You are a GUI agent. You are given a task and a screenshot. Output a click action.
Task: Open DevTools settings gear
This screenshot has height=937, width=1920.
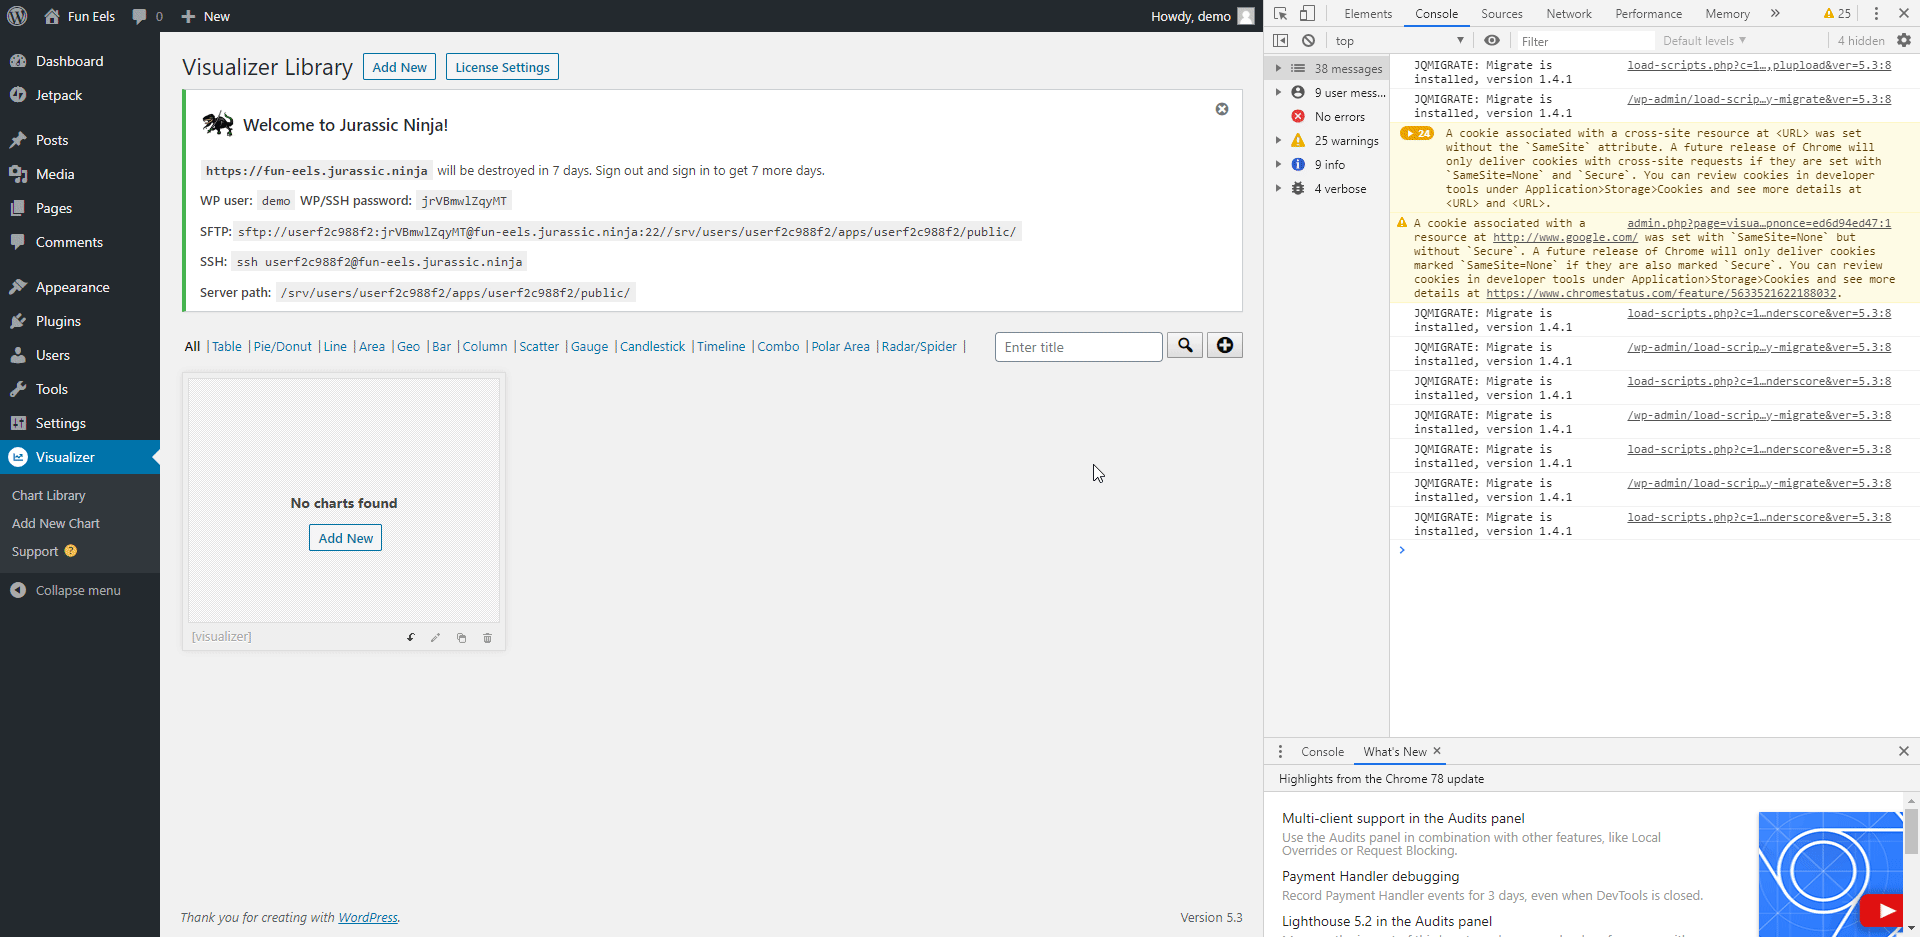point(1904,40)
